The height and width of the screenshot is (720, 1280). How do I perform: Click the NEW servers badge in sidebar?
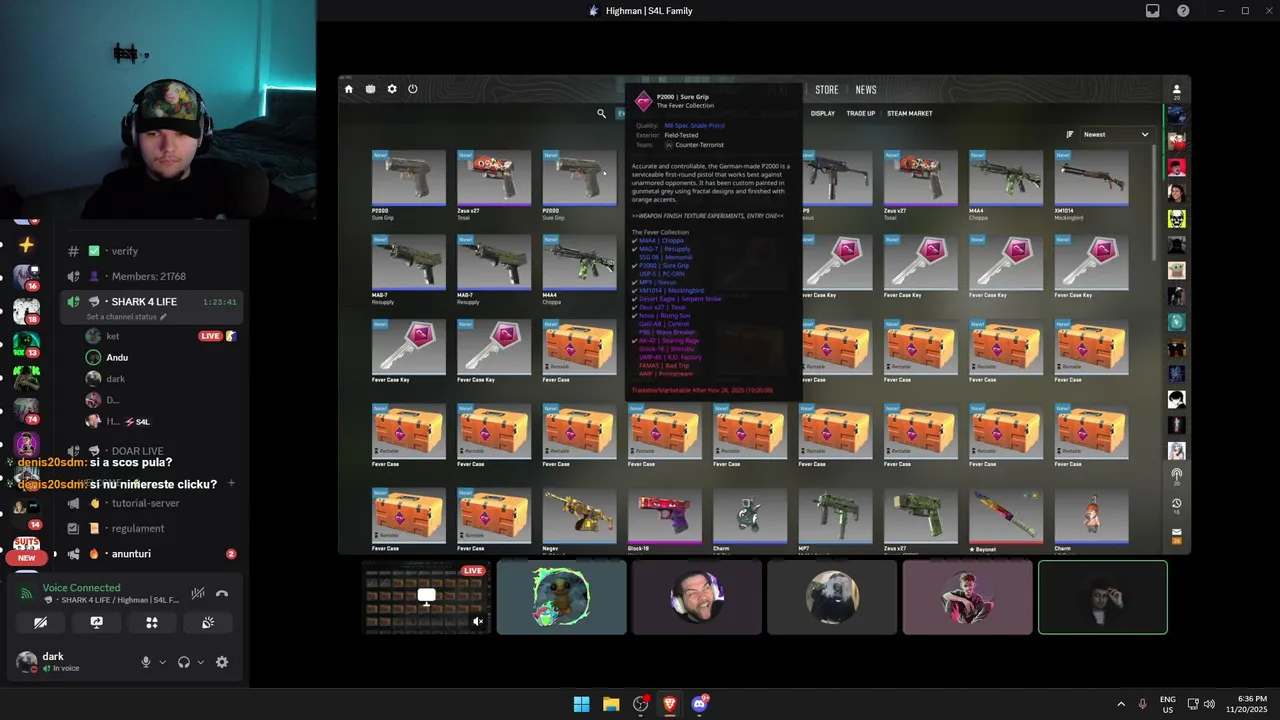click(26, 558)
